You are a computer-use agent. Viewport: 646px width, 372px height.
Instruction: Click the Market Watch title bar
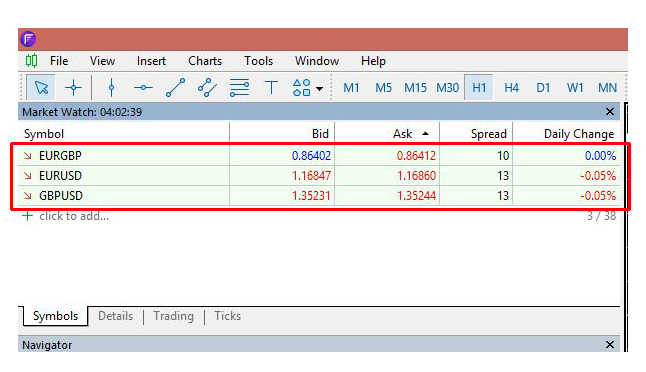coord(319,112)
